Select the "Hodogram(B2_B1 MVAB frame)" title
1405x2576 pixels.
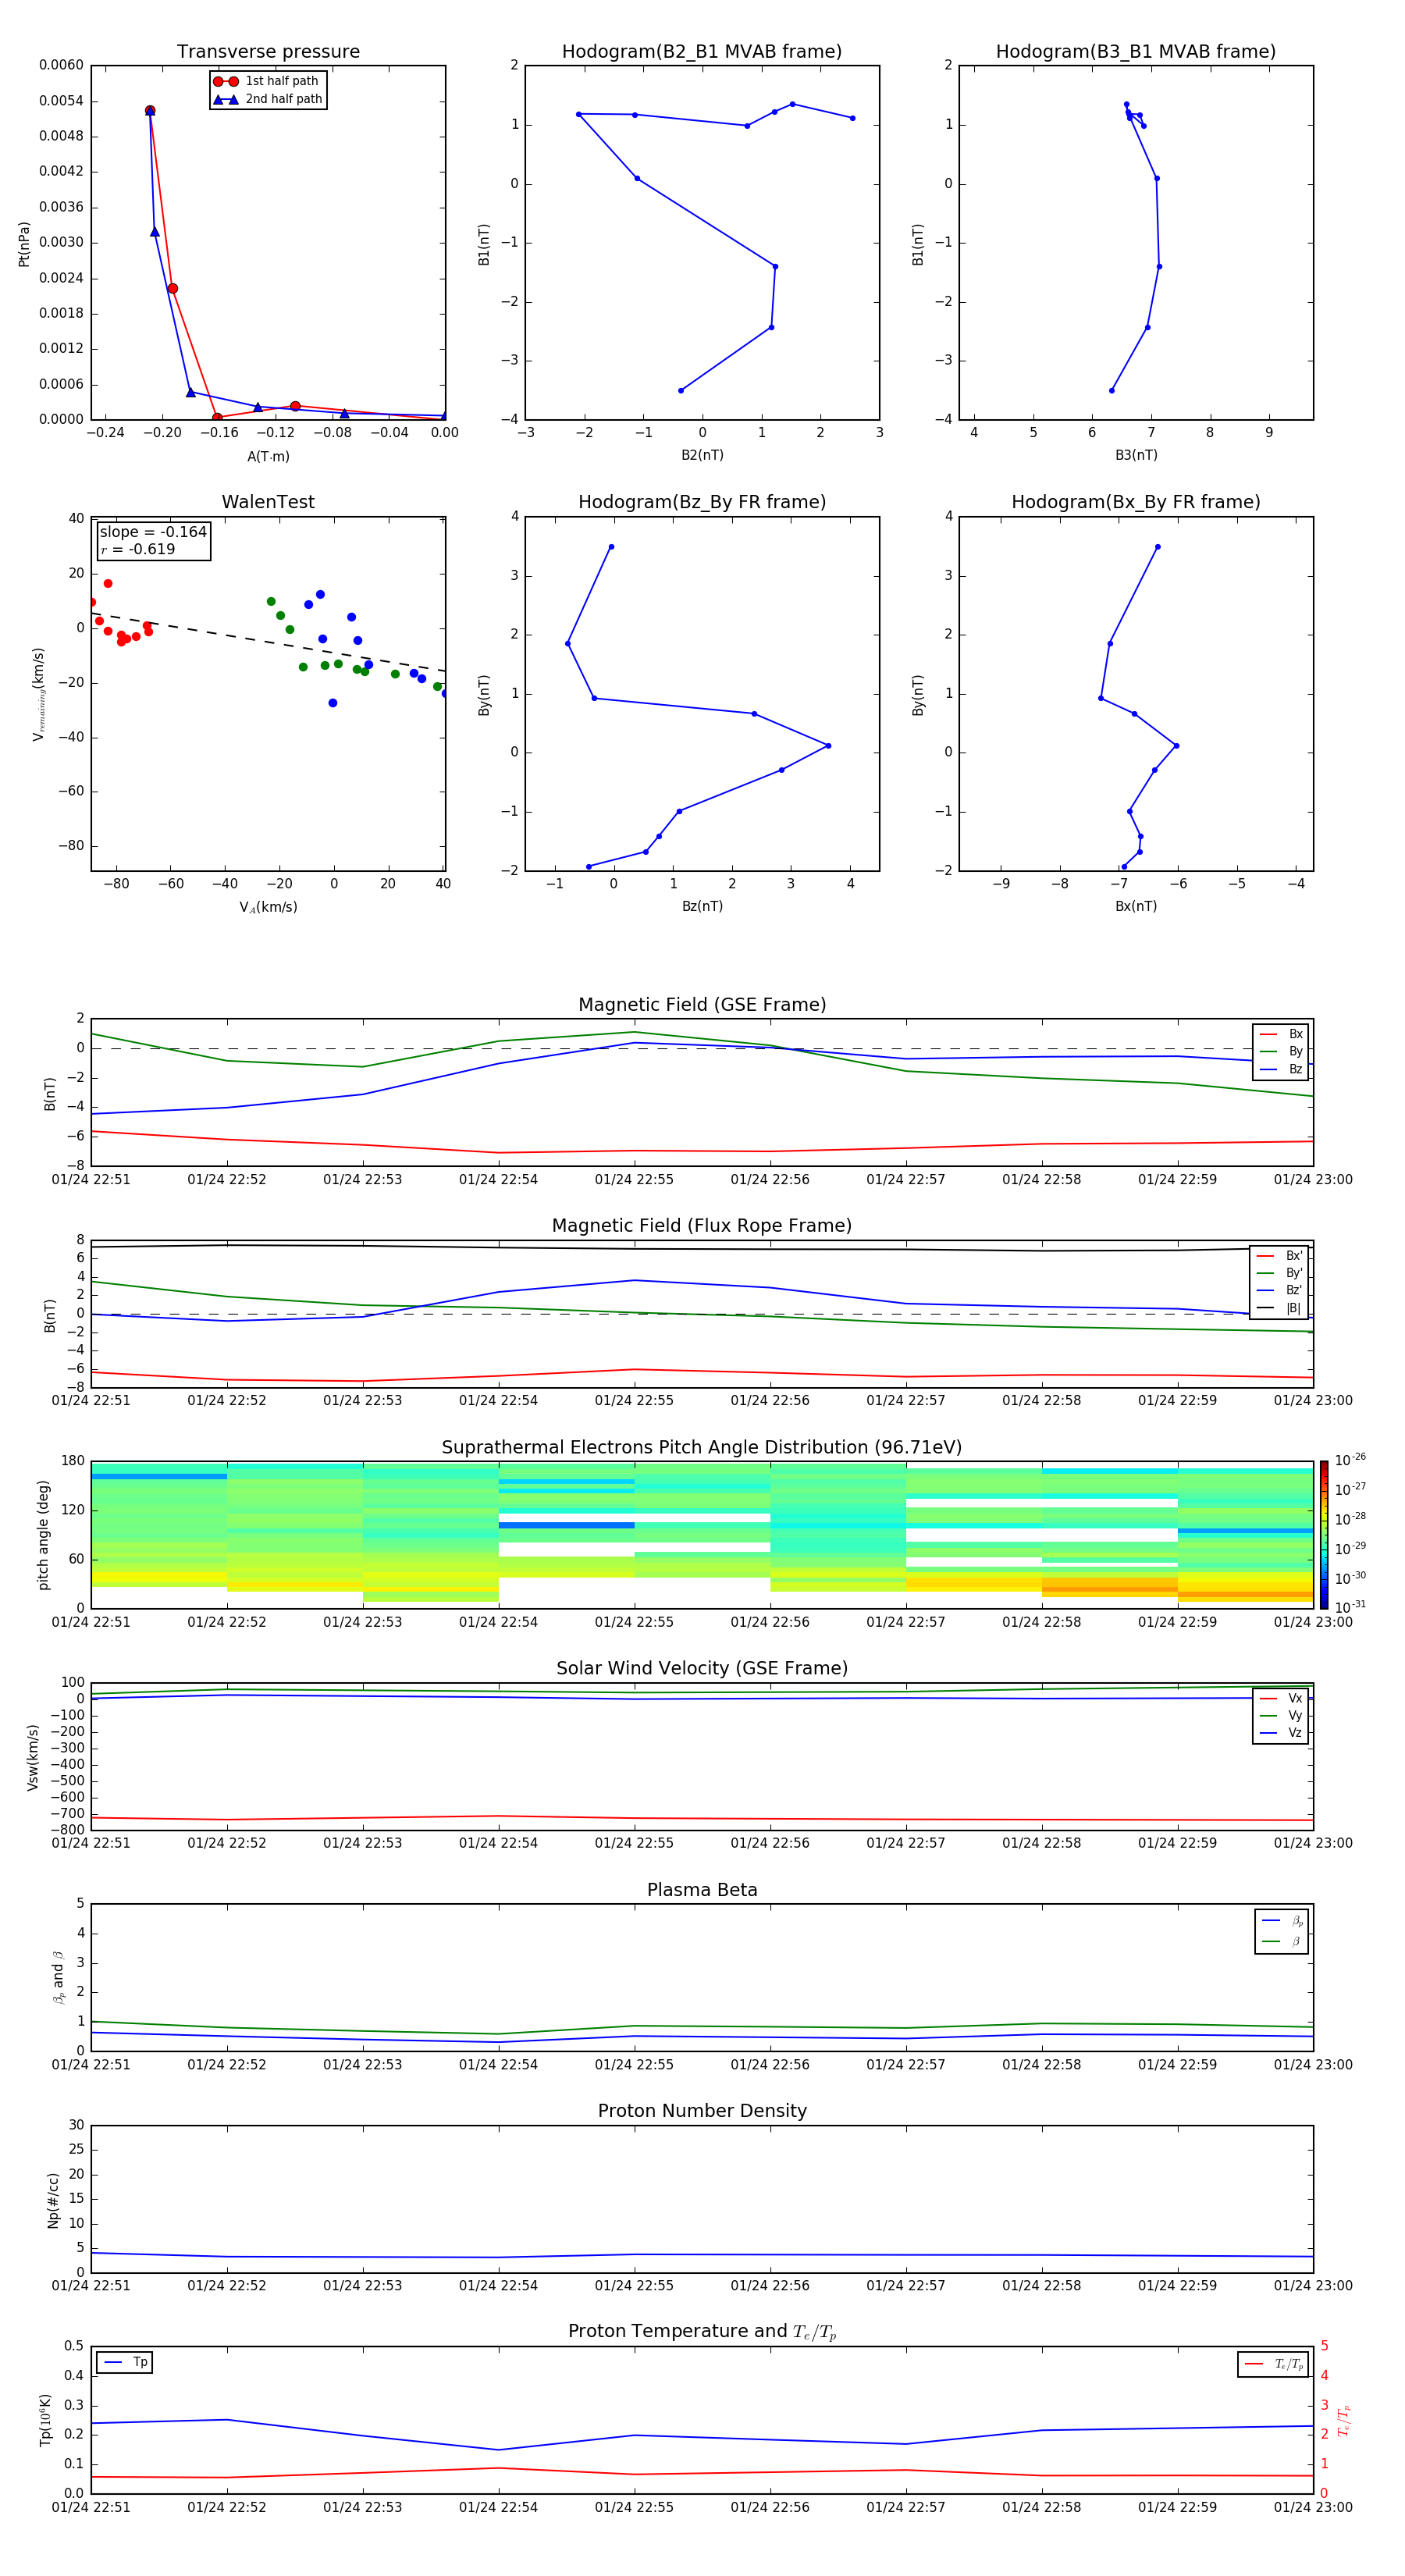[702, 52]
